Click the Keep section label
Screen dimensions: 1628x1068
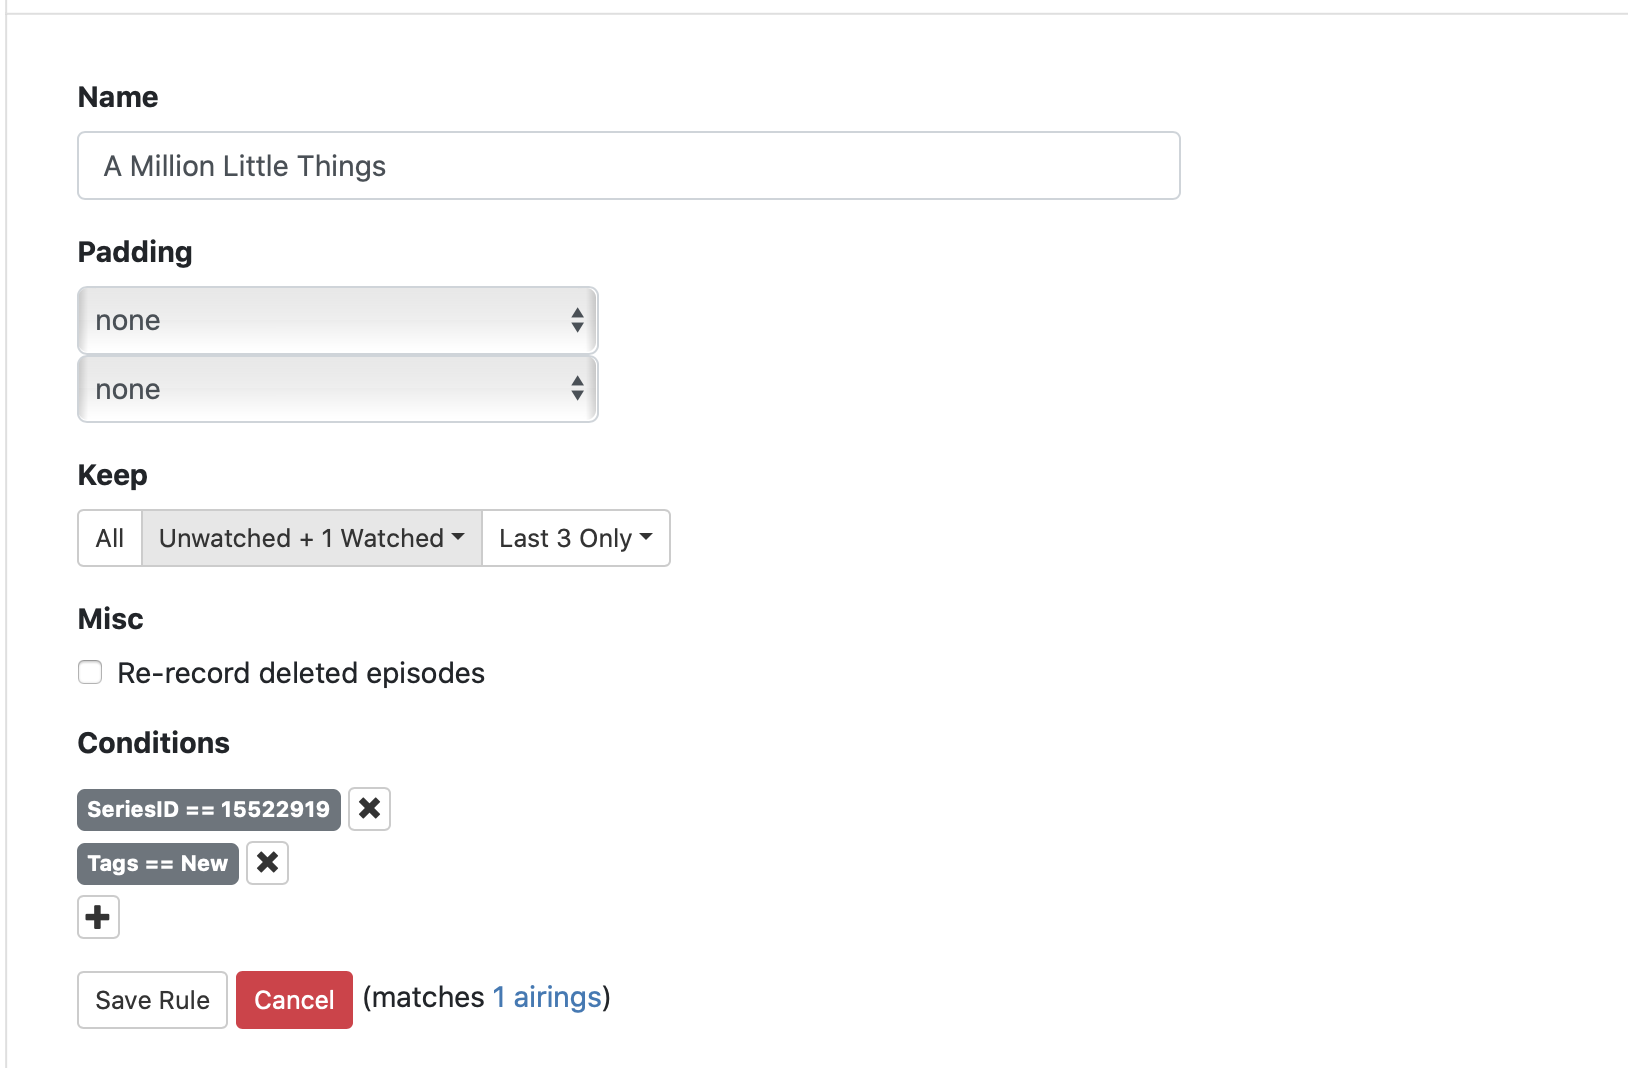click(x=113, y=475)
